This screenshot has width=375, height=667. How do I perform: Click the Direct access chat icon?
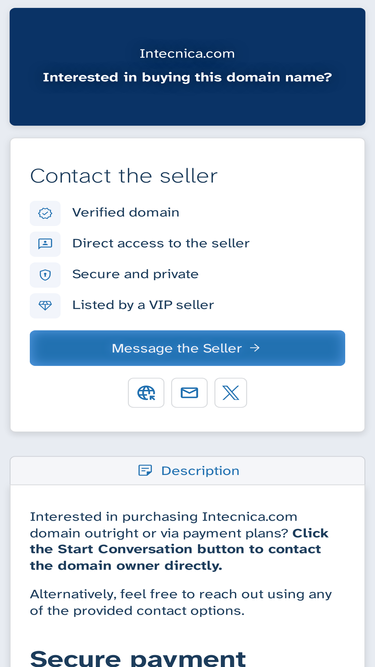pyautogui.click(x=45, y=244)
